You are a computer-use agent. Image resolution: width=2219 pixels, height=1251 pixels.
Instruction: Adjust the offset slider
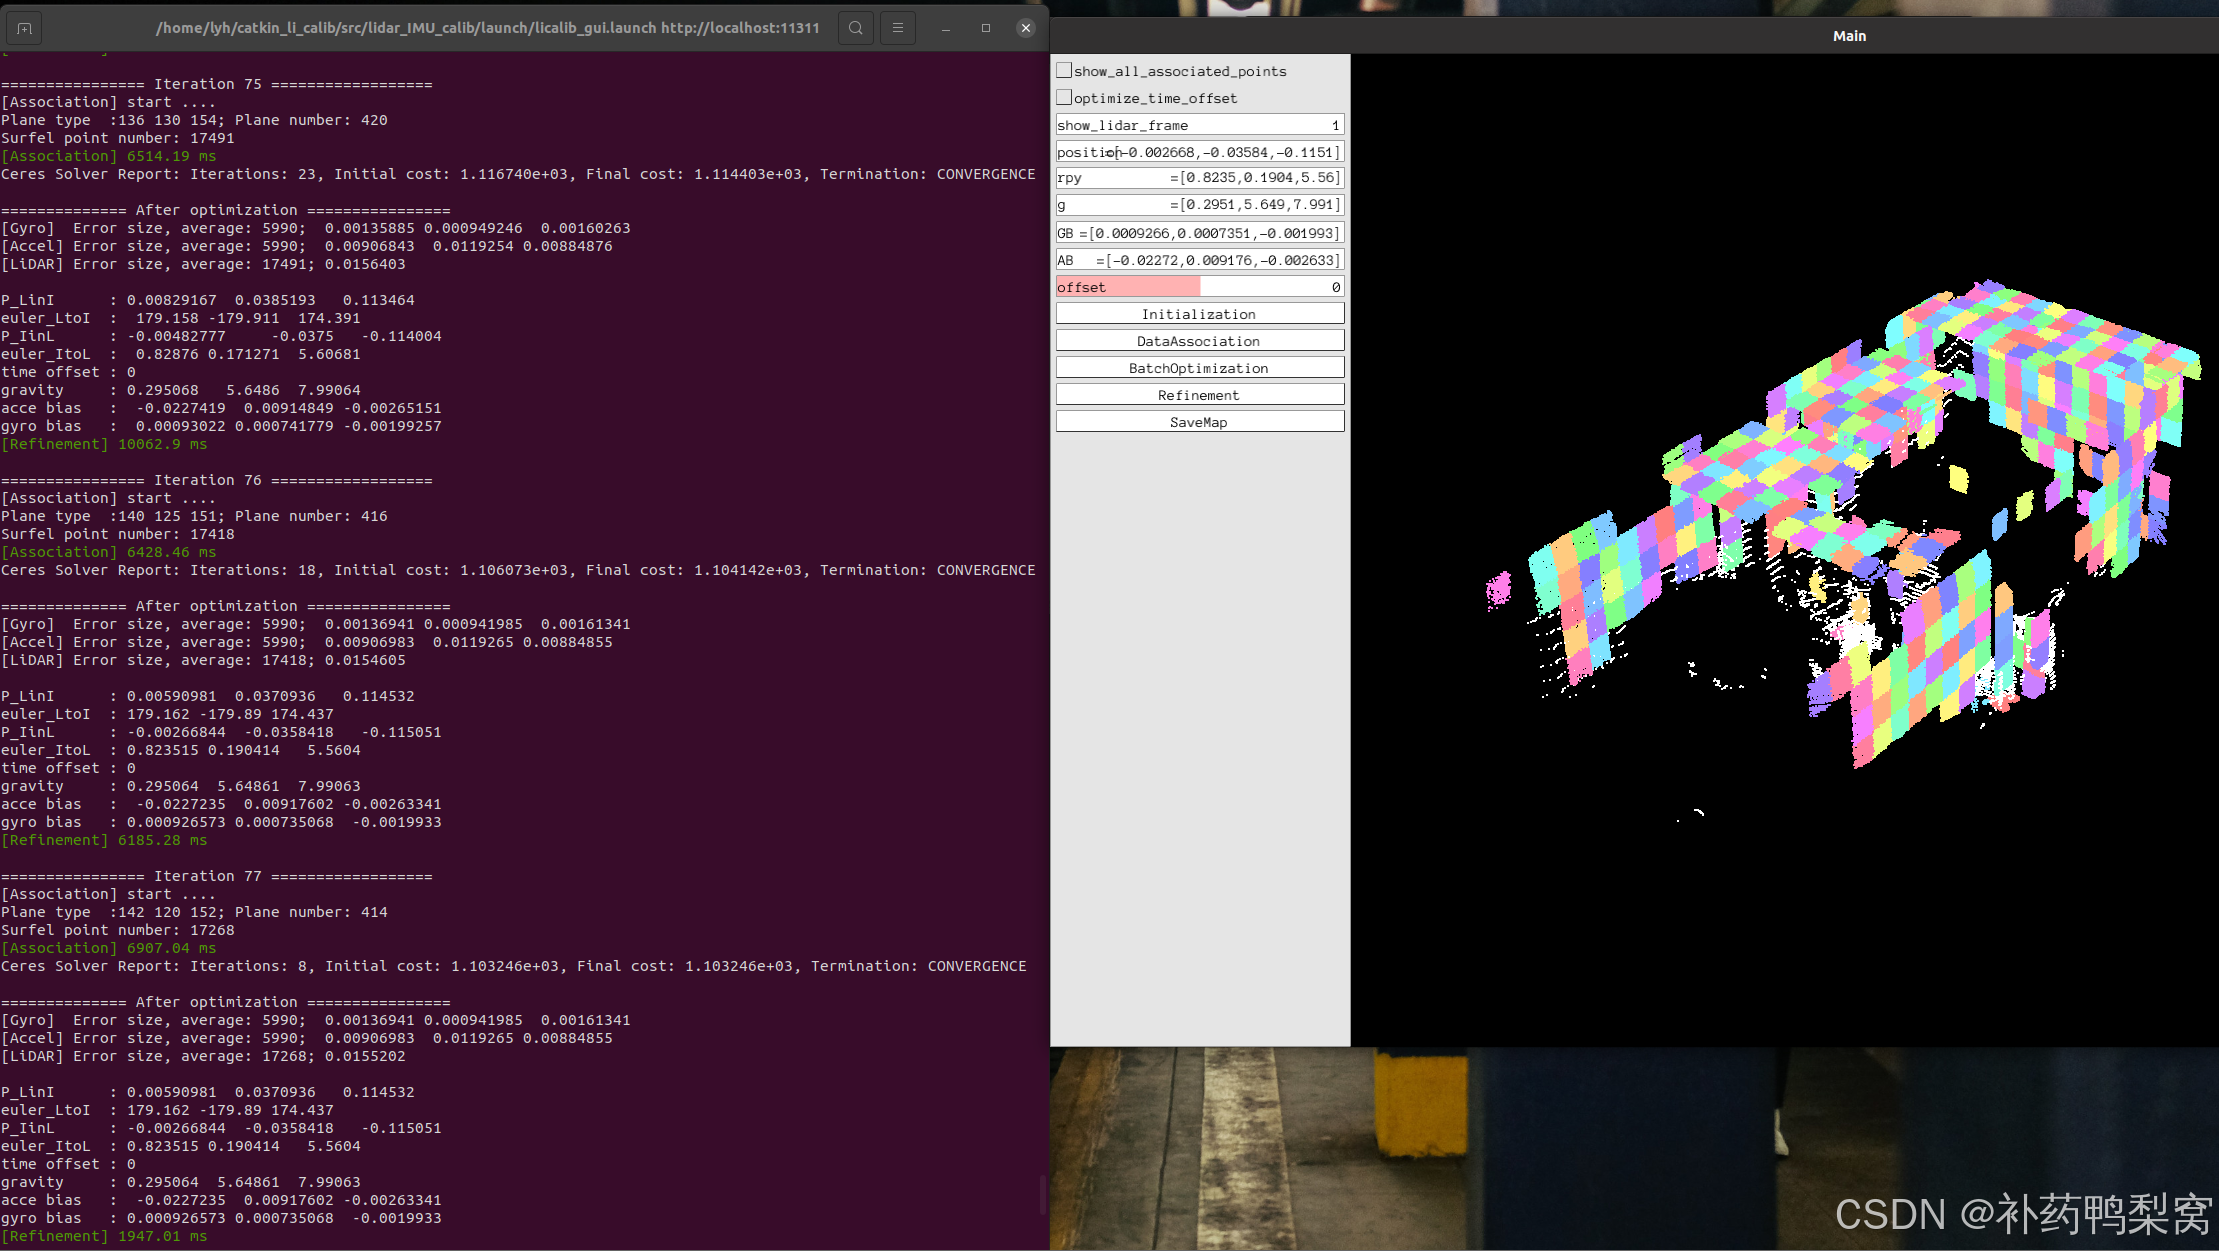pos(1199,287)
